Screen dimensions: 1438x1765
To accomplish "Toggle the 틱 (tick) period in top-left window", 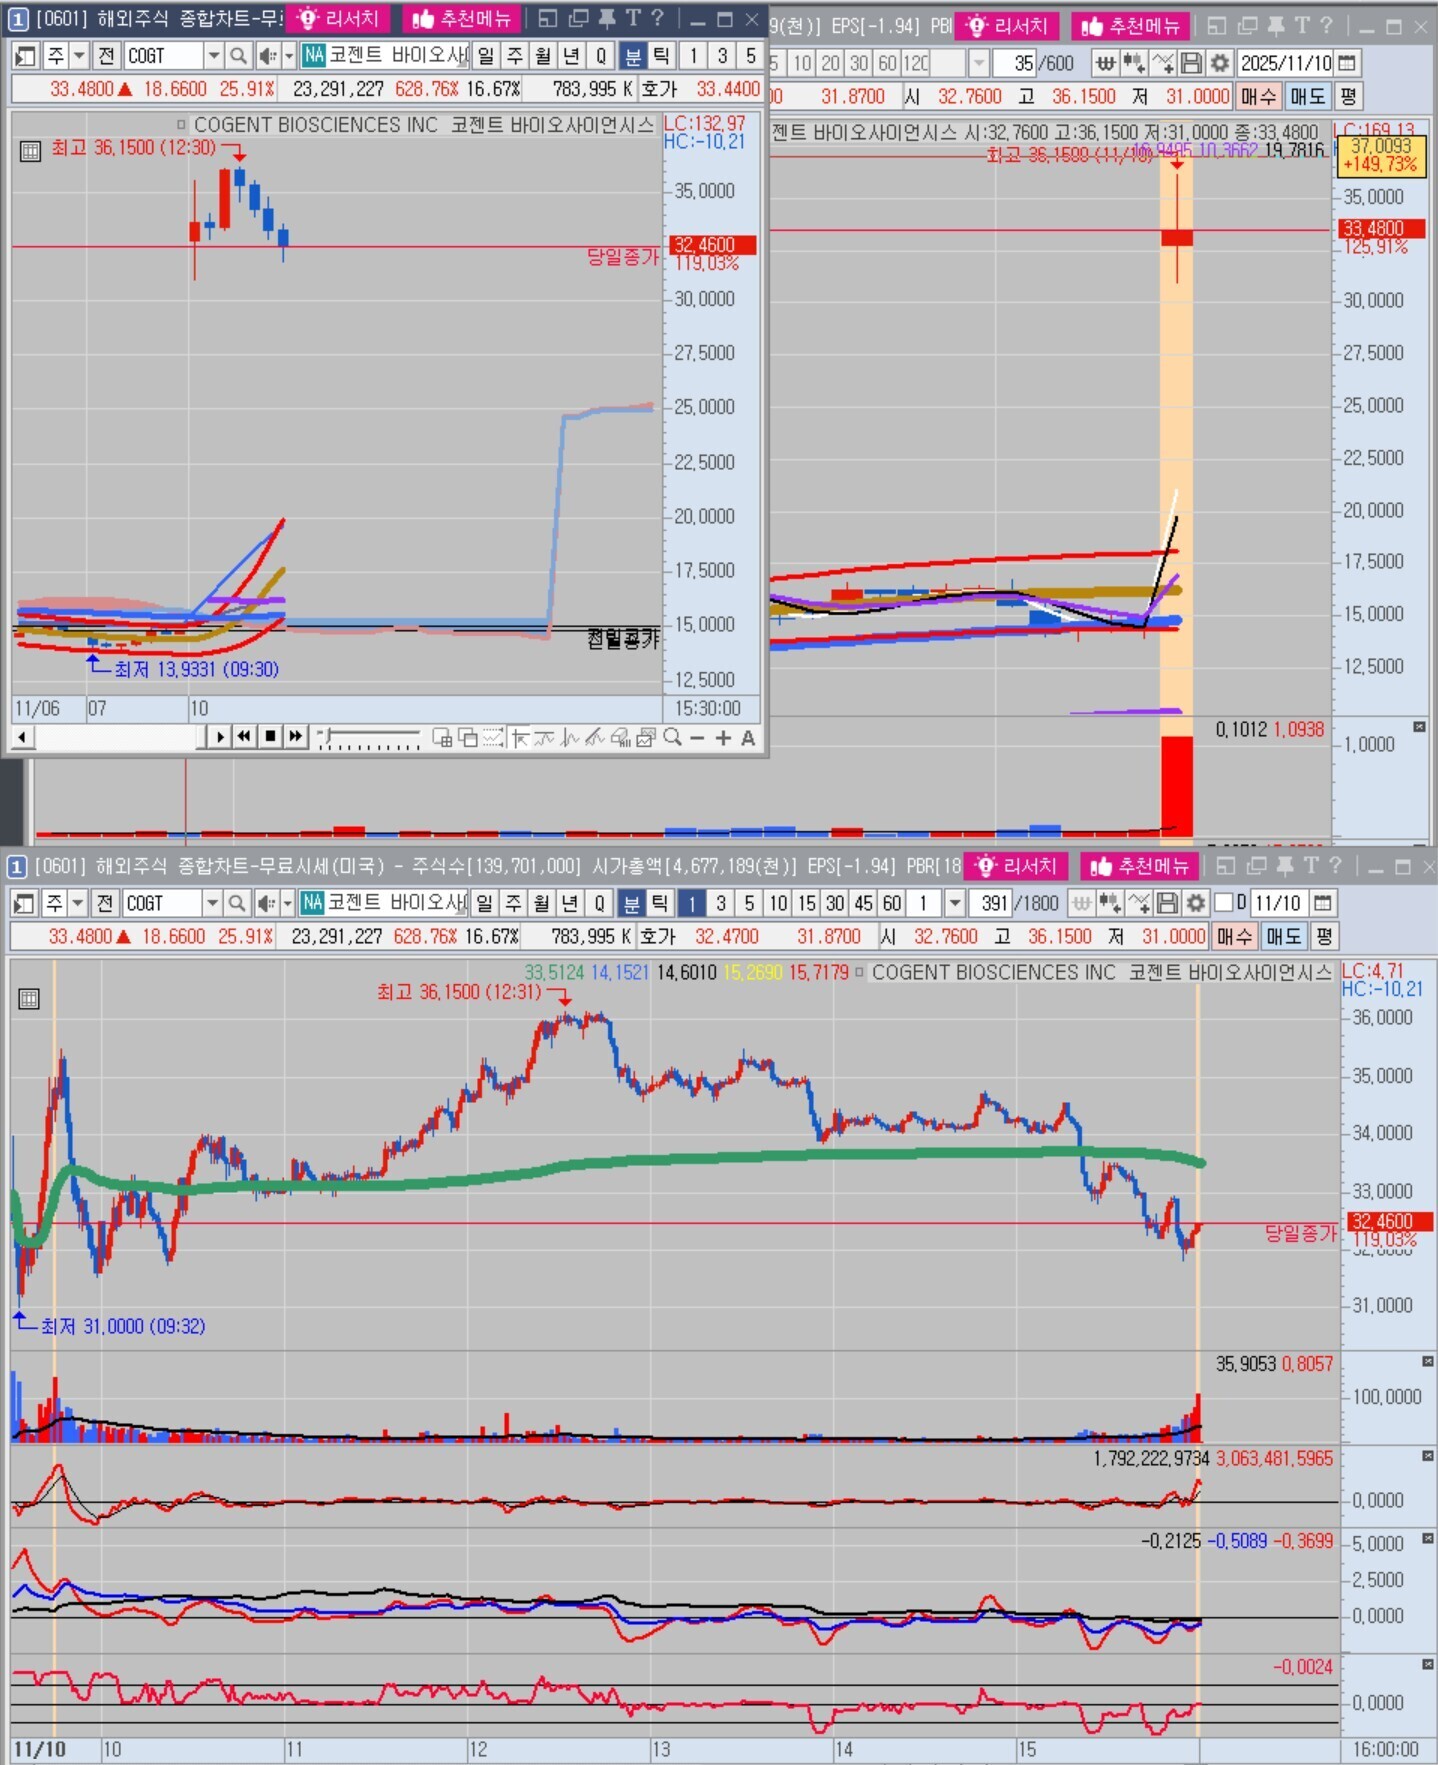I will click(x=661, y=56).
